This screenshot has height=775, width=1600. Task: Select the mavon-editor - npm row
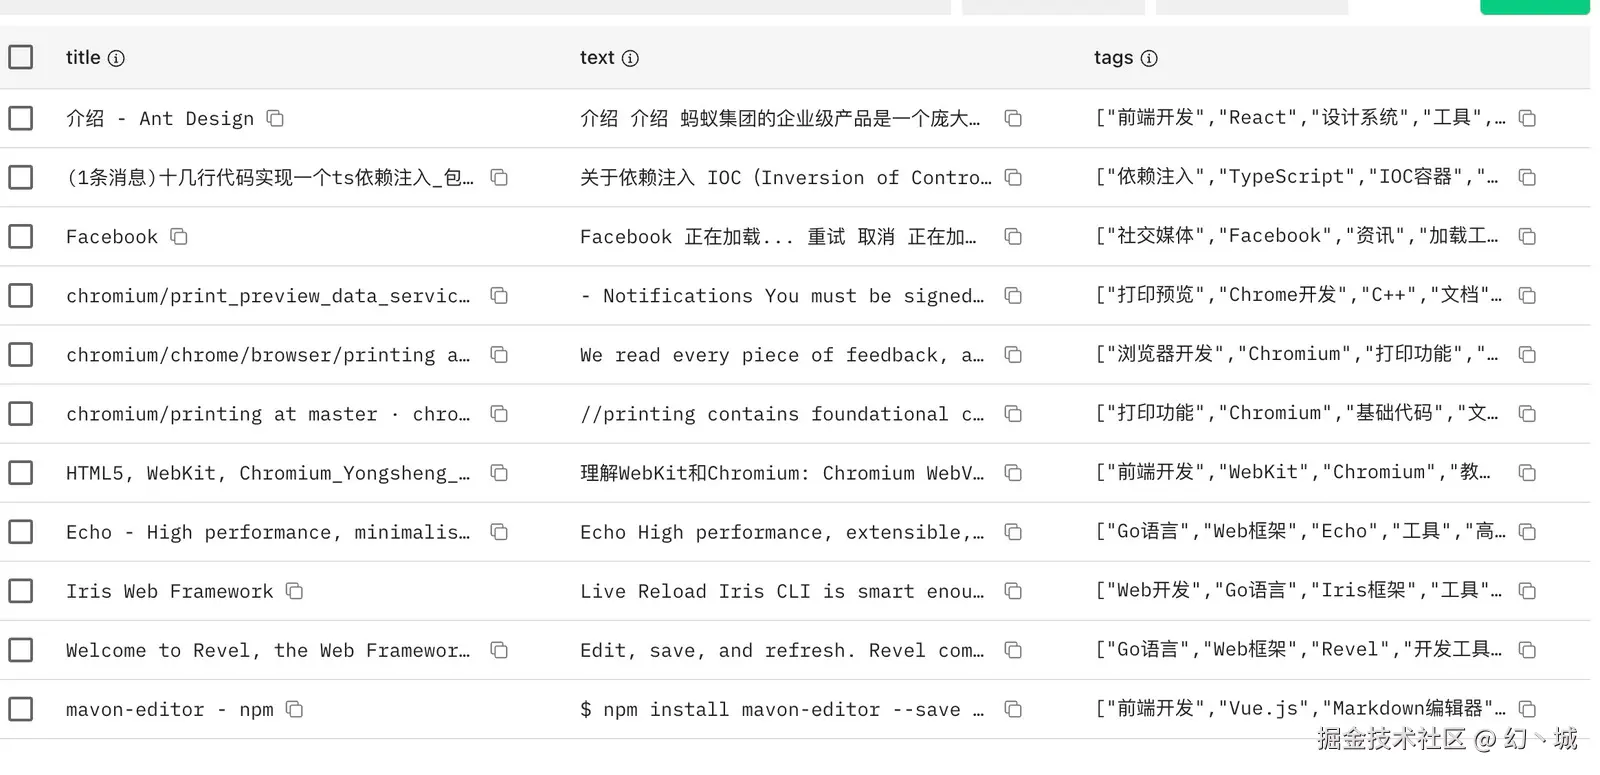point(20,708)
